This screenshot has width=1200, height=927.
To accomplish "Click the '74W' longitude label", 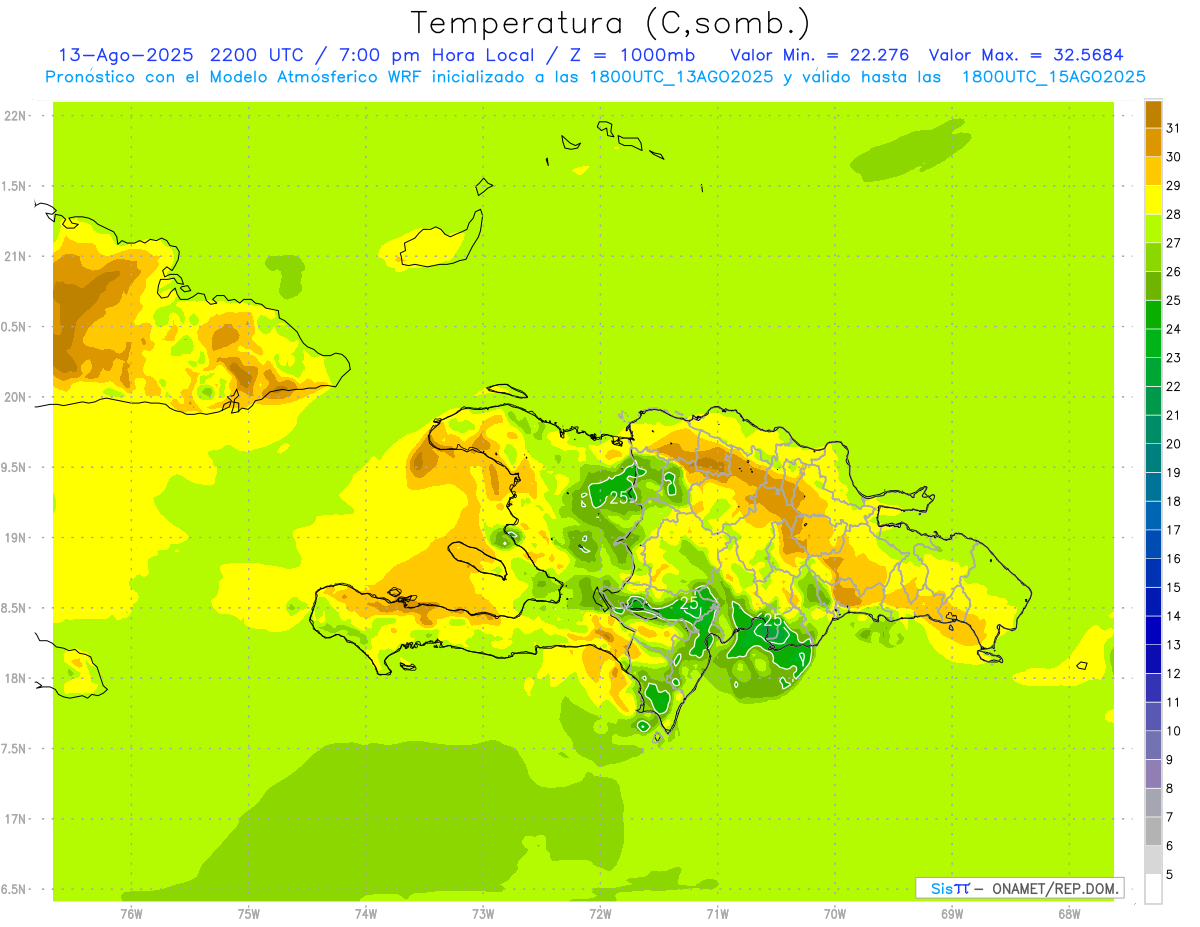I will click(365, 914).
